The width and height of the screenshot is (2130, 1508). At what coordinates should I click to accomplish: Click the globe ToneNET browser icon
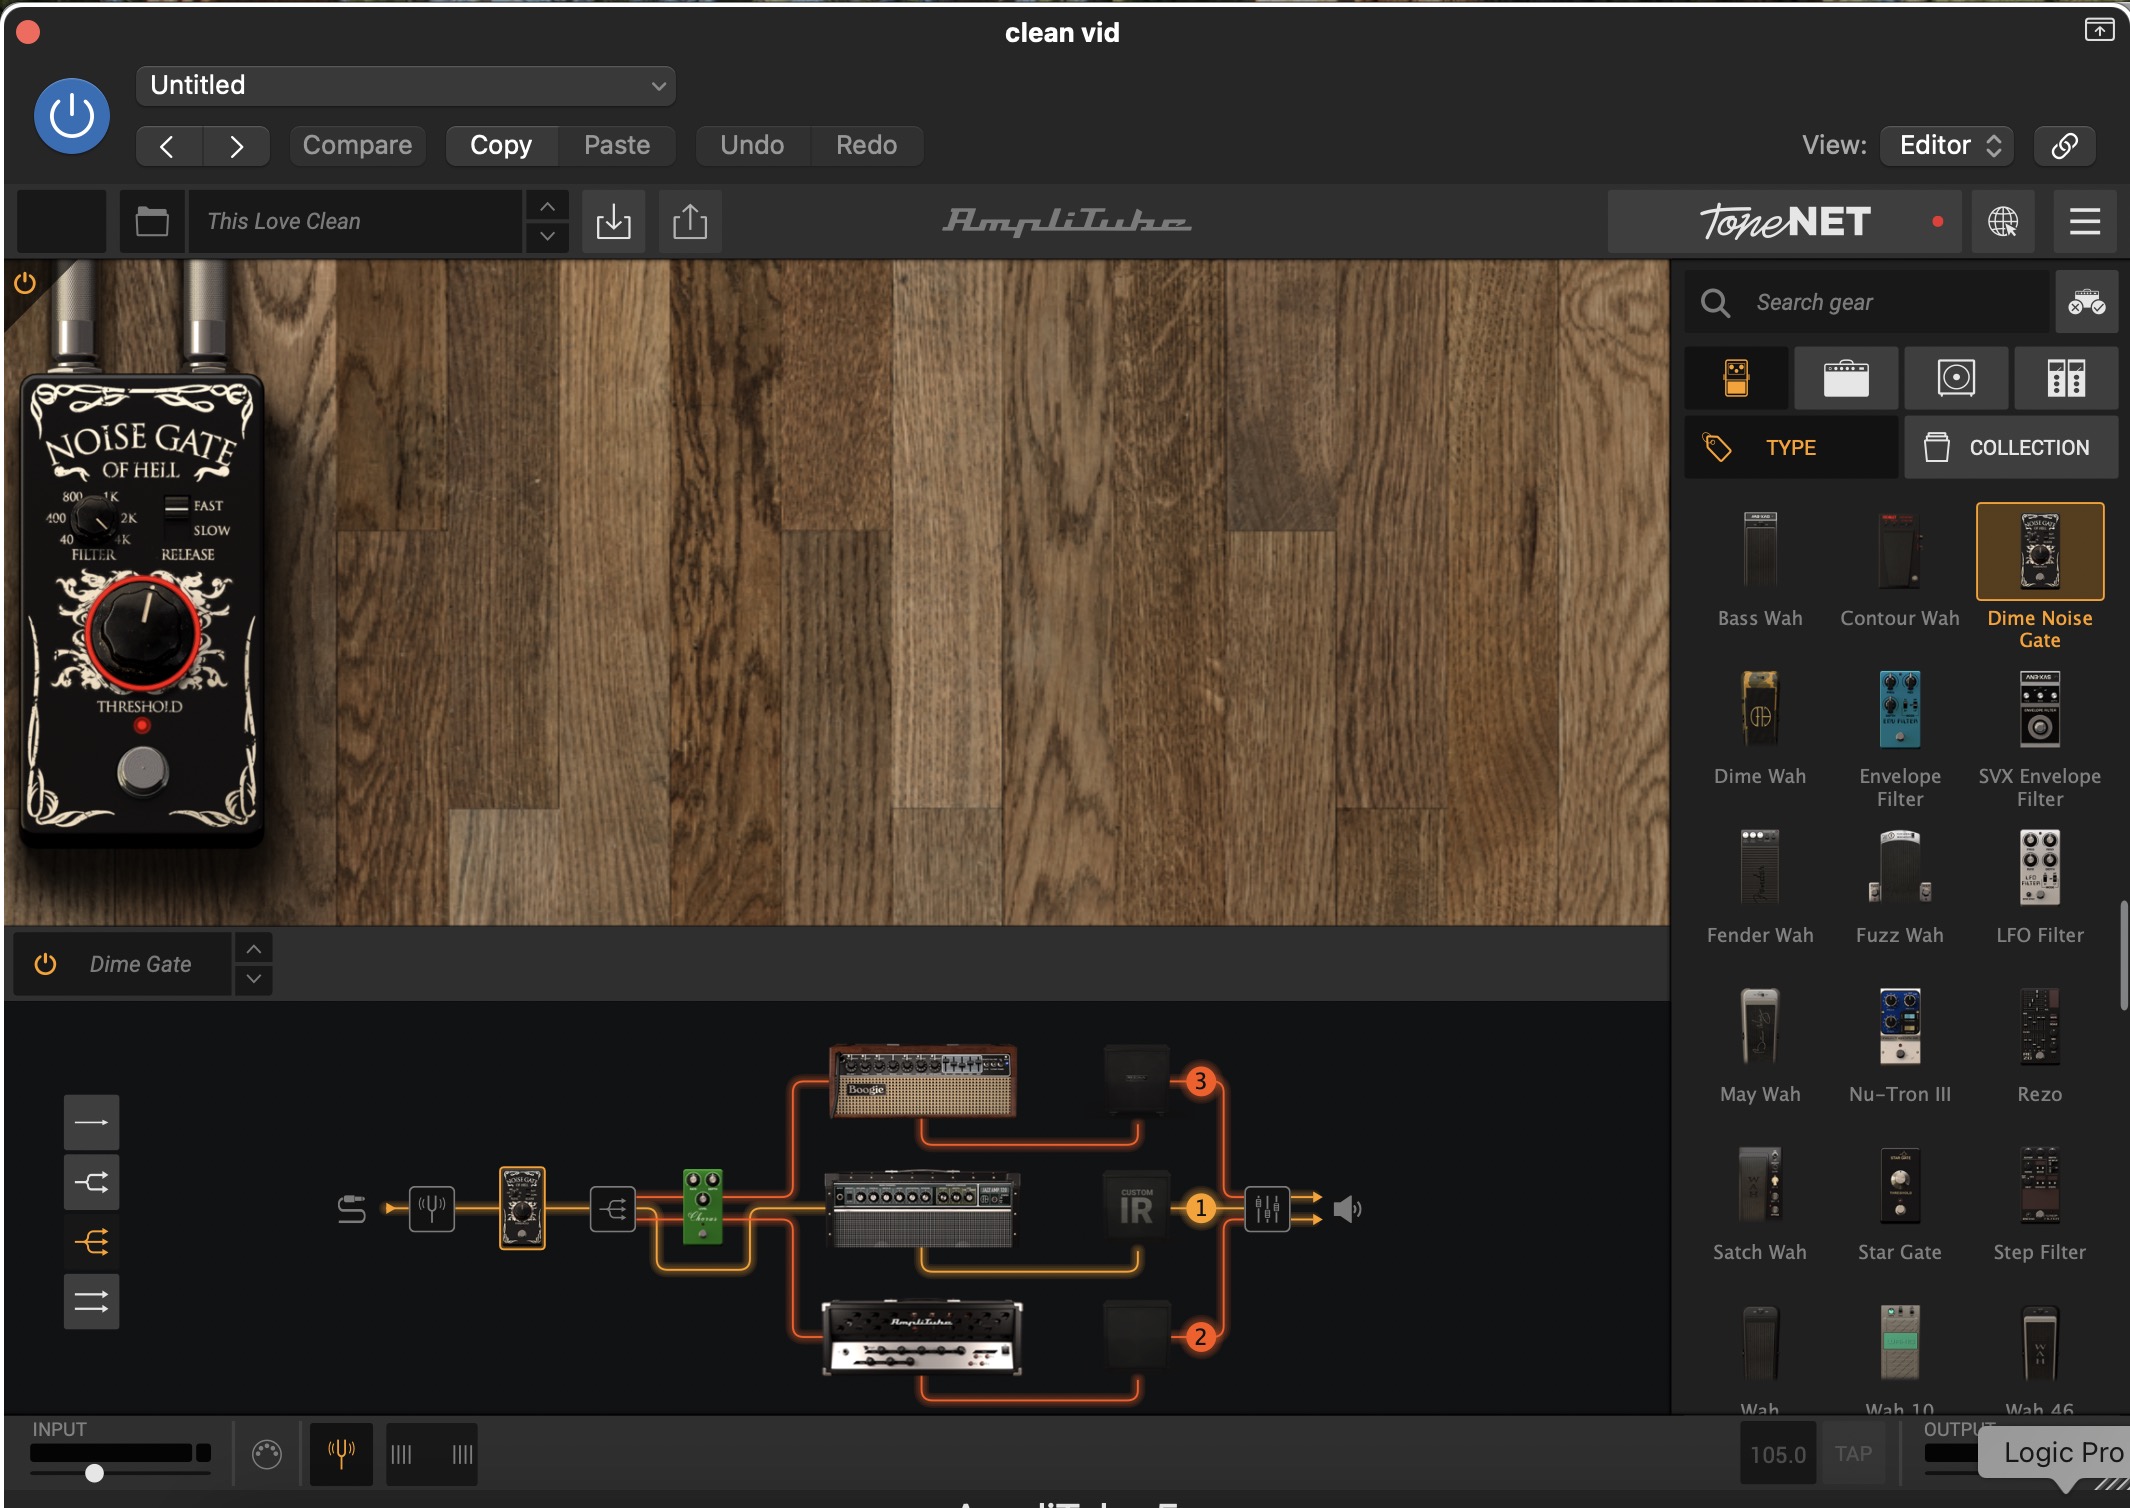pos(2003,221)
